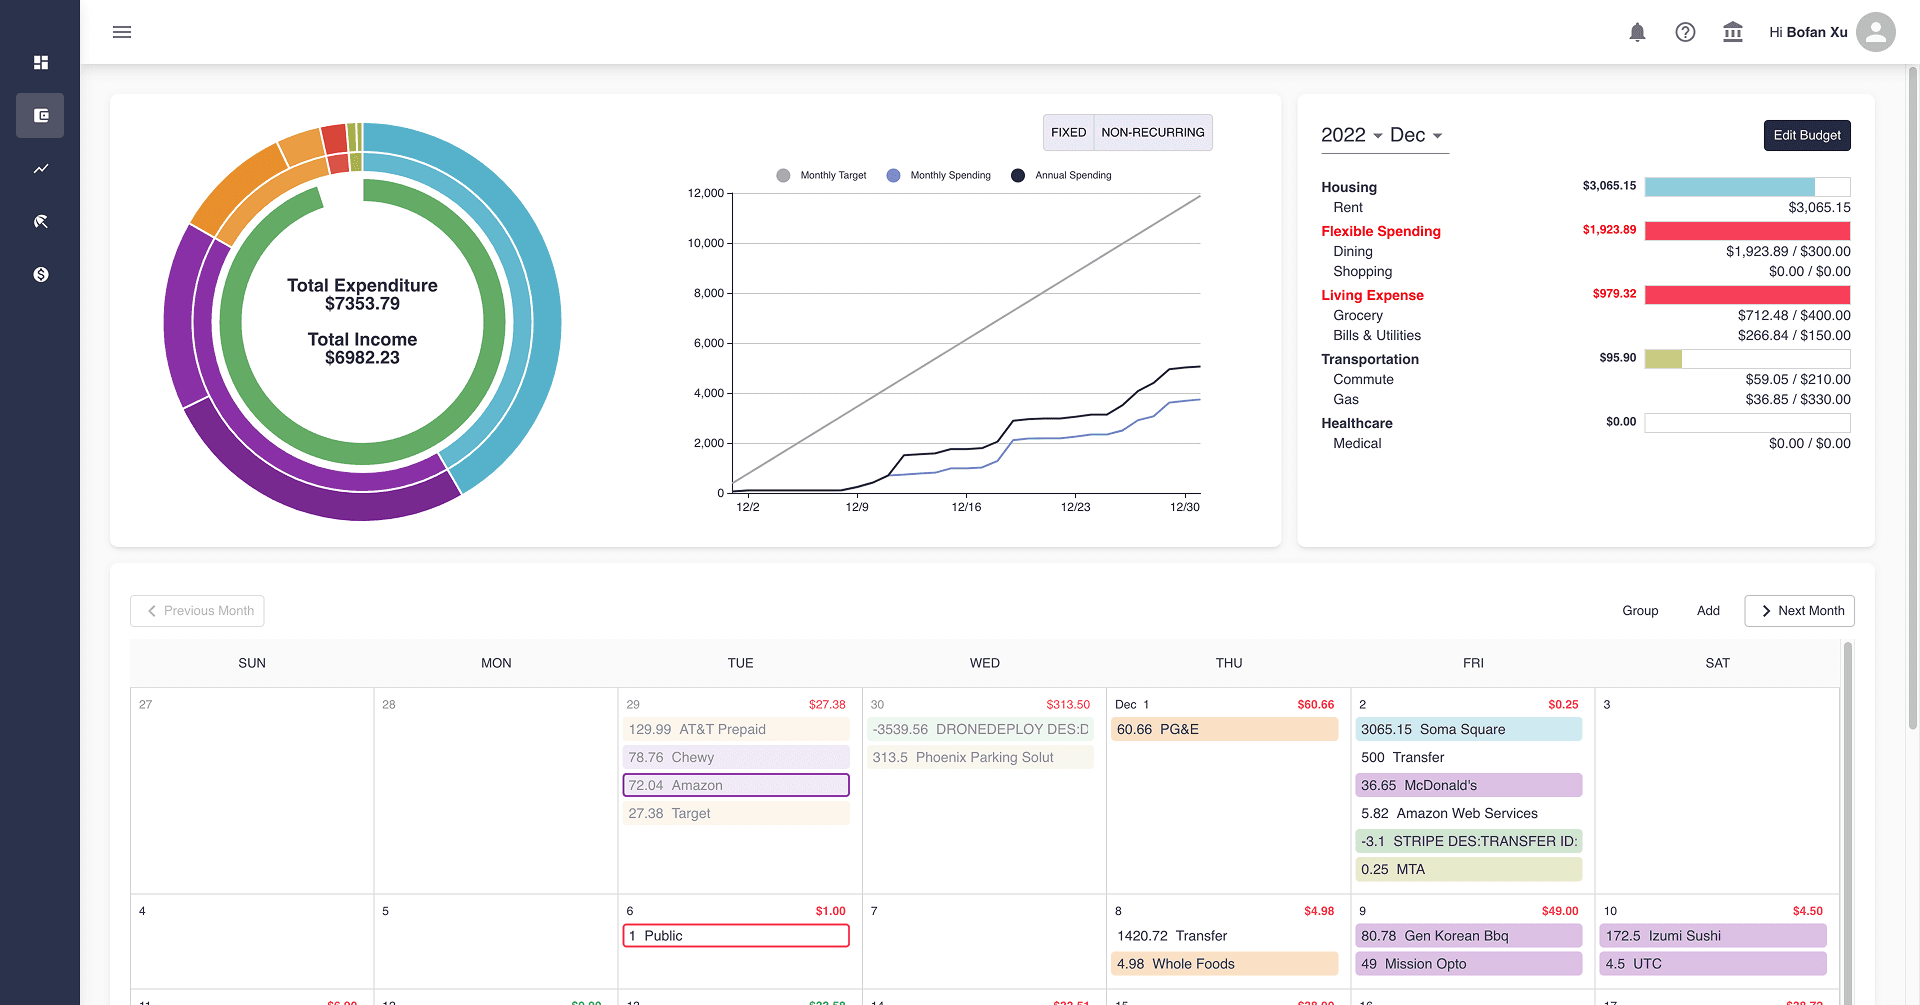Click the Bills & Utilities budget row
Viewport: 1920px width, 1005px height.
1586,335
